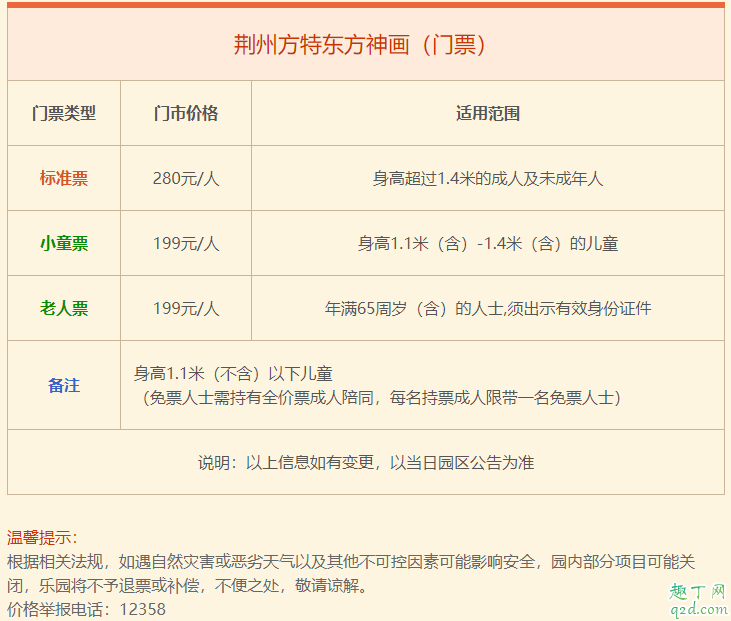
Task: Click the 199元/人 price in 小童票 row
Action: (x=186, y=243)
